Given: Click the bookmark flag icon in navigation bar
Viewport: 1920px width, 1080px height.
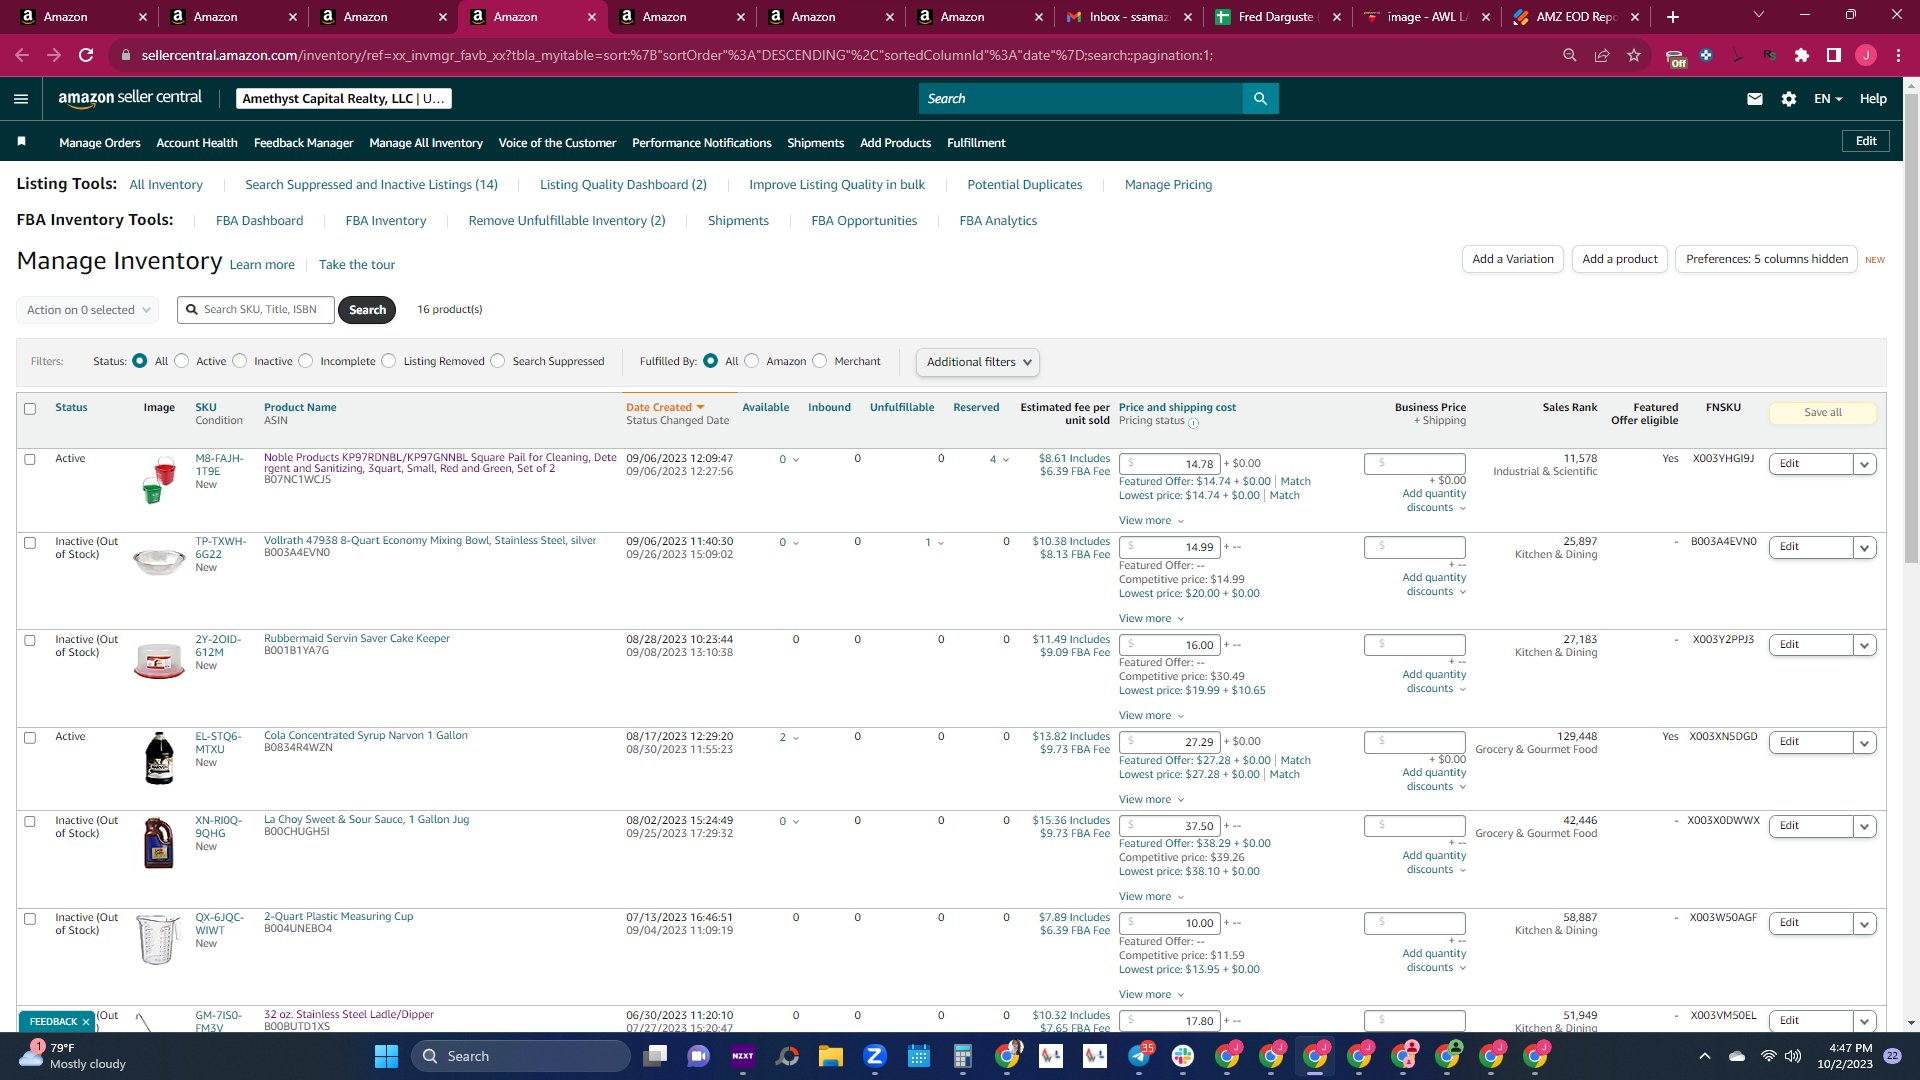Looking at the screenshot, I should point(21,142).
